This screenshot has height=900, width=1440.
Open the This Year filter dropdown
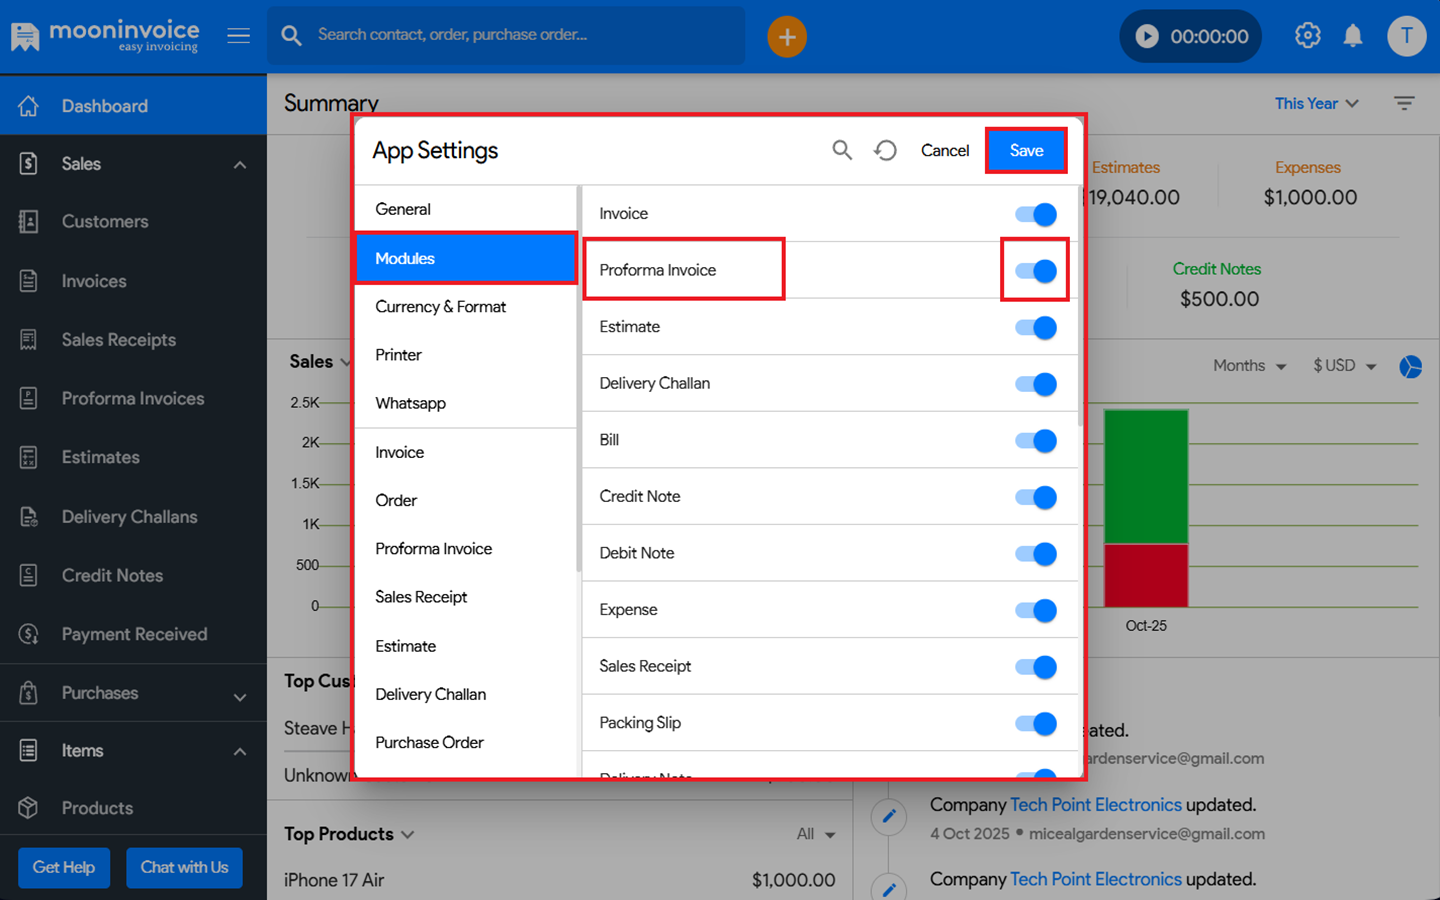(1315, 103)
